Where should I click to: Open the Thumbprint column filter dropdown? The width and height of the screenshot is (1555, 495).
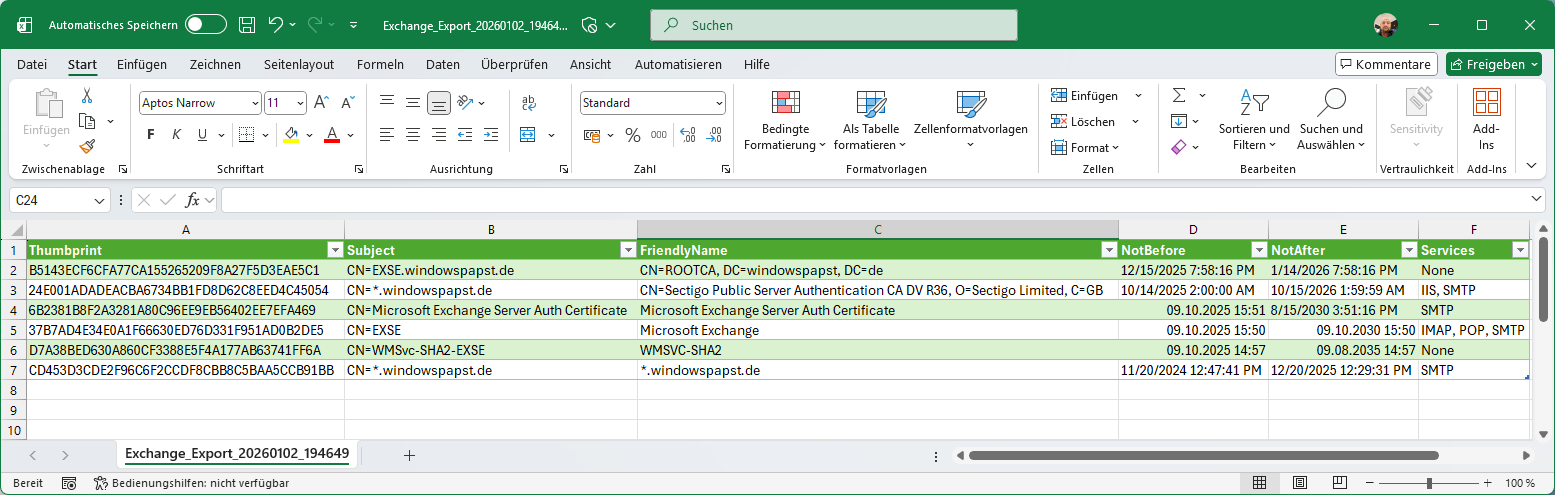tap(335, 250)
